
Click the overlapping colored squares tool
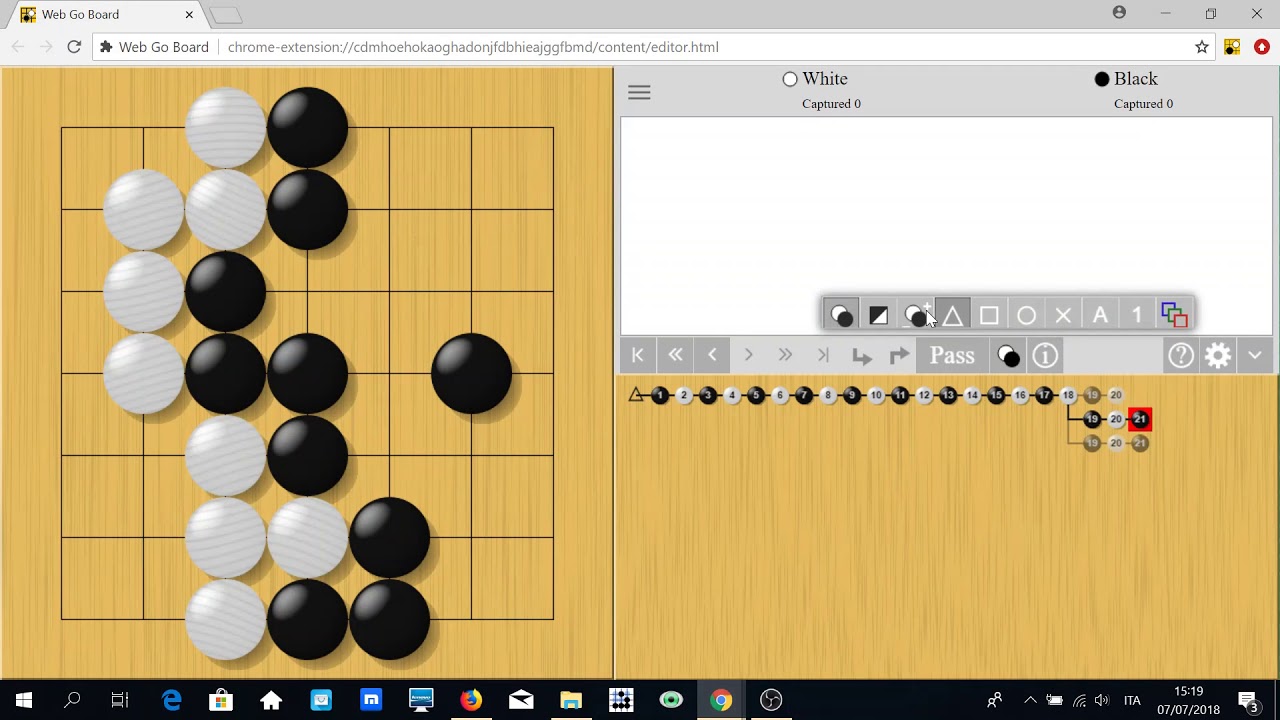(1174, 315)
